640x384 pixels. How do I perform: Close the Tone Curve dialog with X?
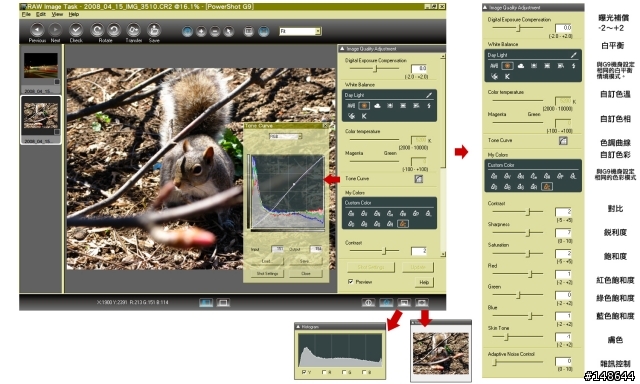tap(325, 126)
